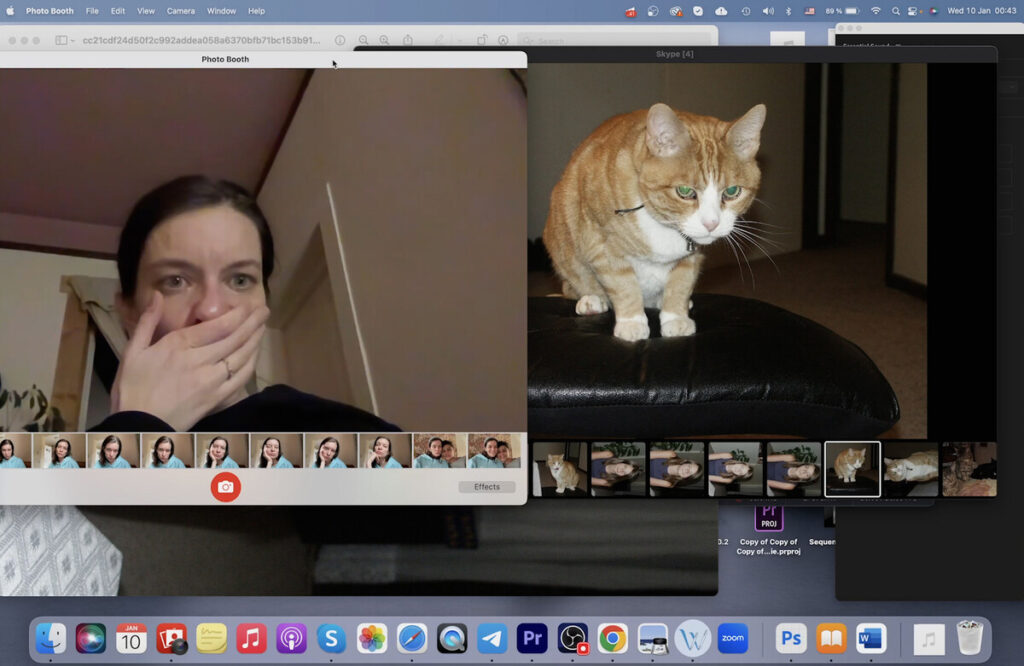Select the first cat thumbnail in Skype strip
Screen dimensions: 1024x666
560,469
